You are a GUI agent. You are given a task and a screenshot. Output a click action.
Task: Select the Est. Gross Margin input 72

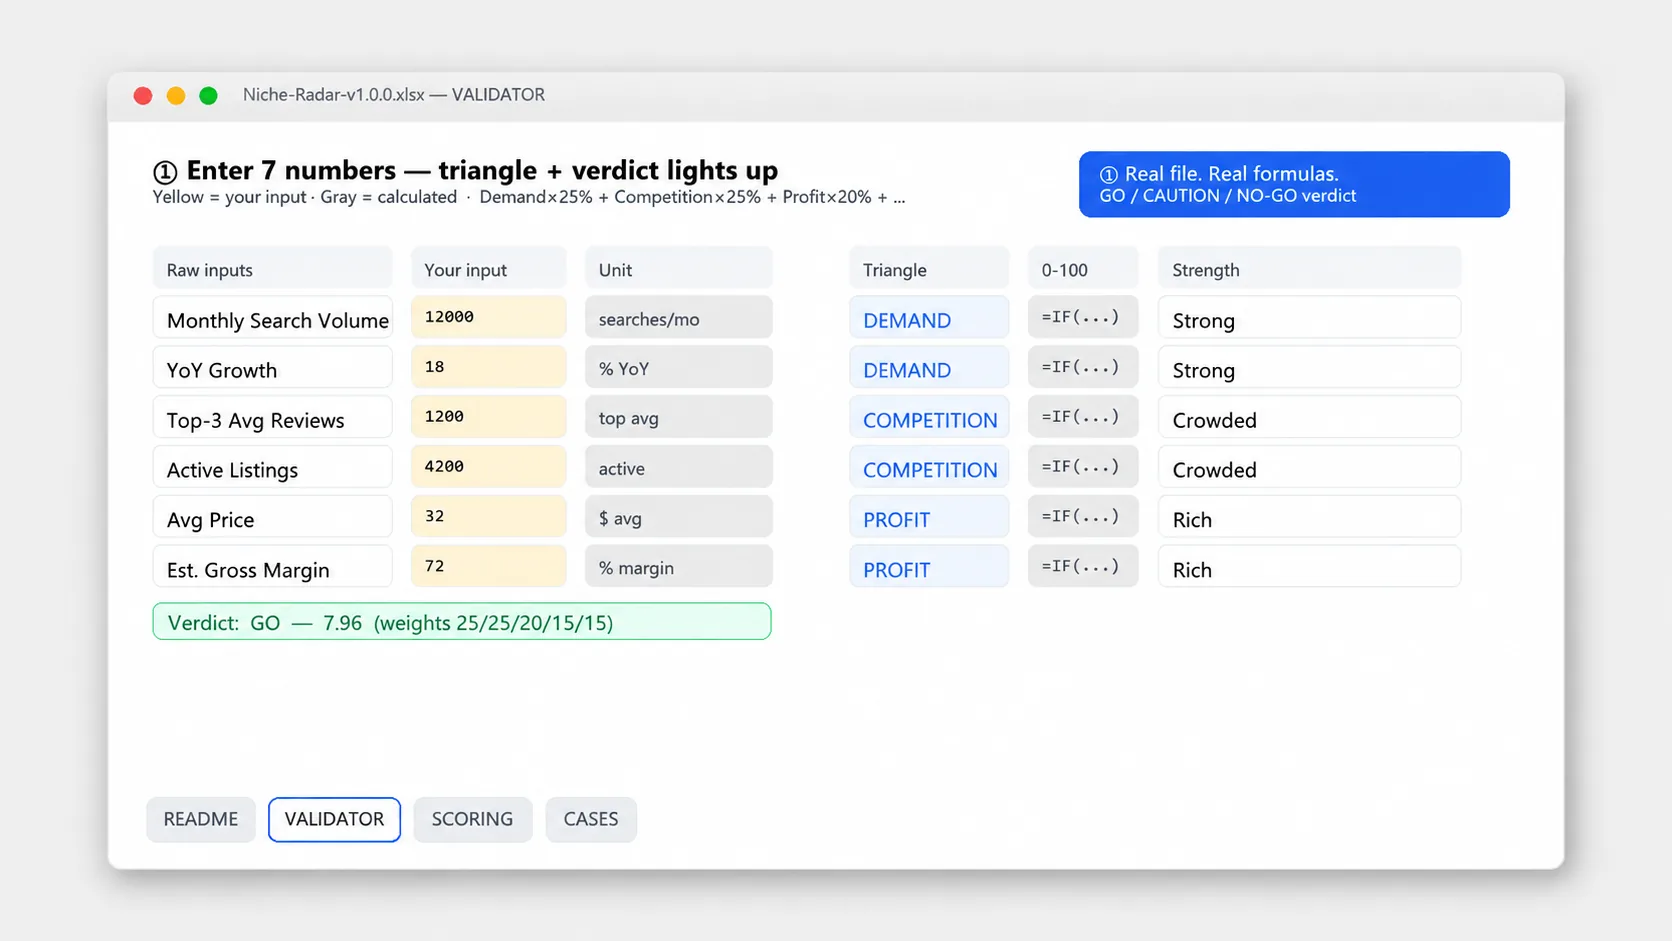tap(489, 567)
